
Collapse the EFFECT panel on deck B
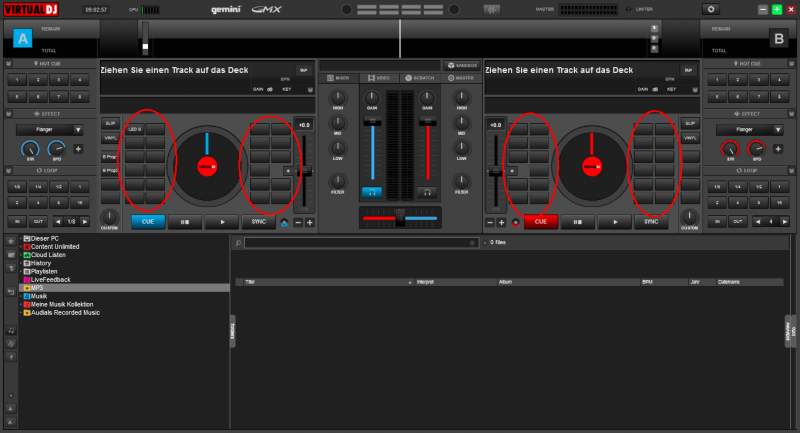coord(791,114)
